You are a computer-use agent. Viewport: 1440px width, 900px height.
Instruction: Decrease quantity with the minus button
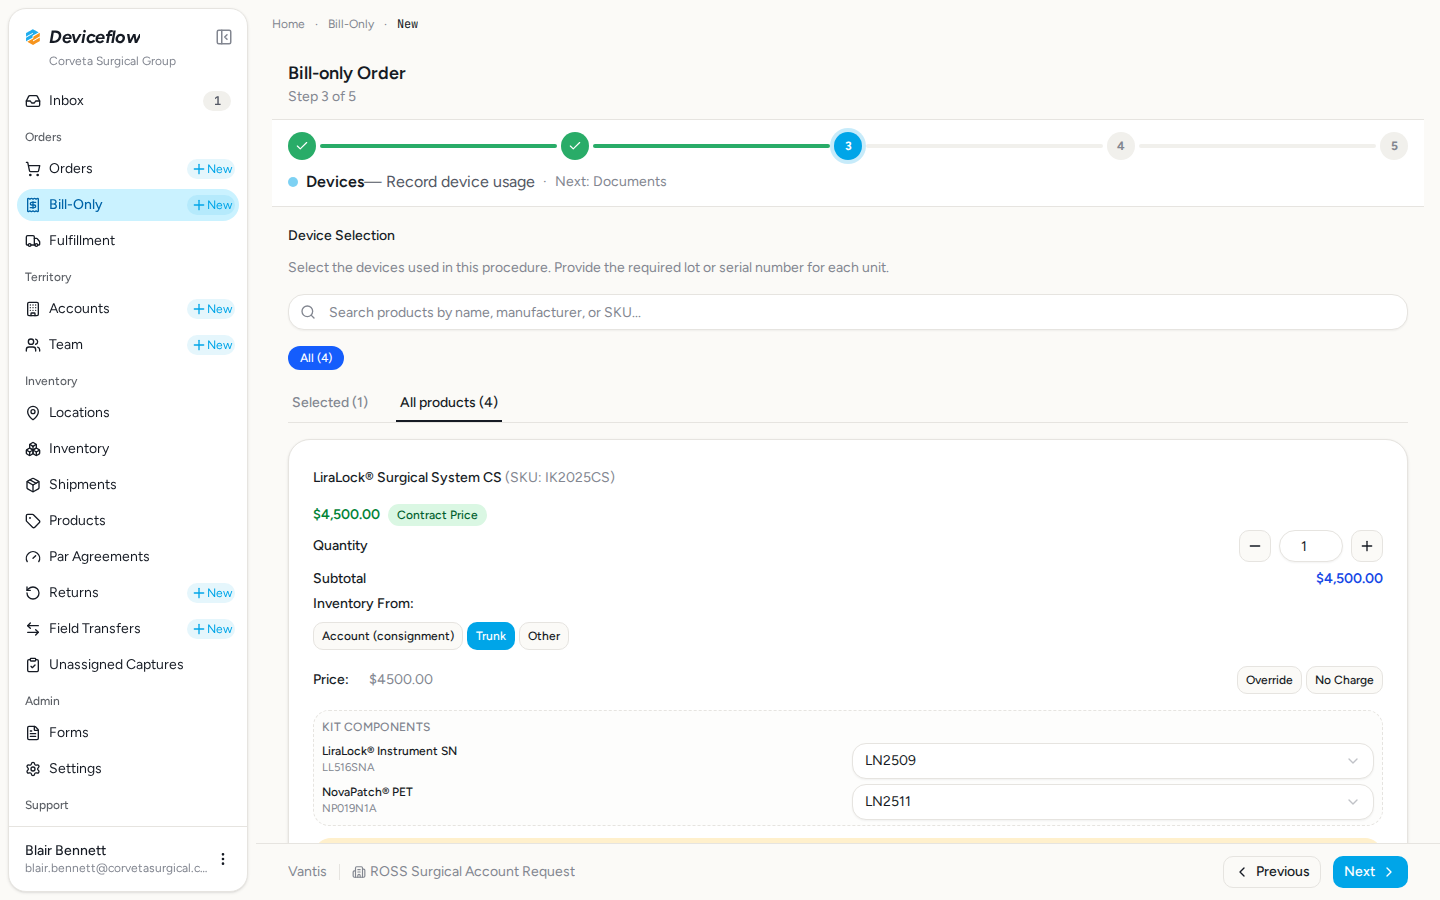pyautogui.click(x=1255, y=546)
